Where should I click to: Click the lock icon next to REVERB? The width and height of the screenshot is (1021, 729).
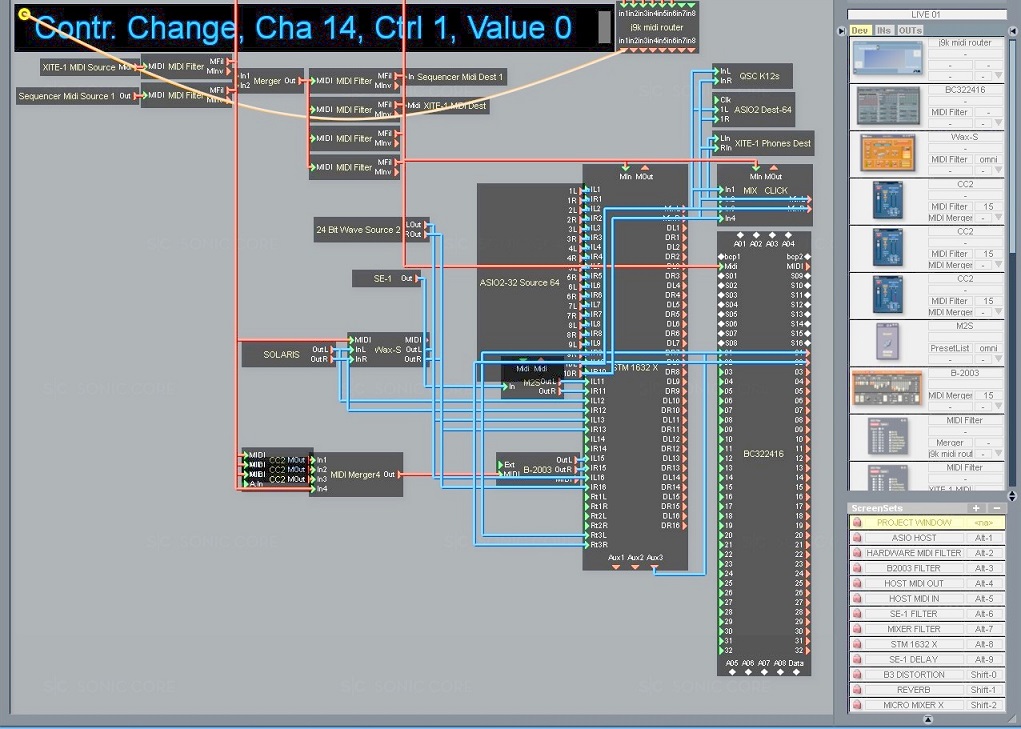coord(857,690)
